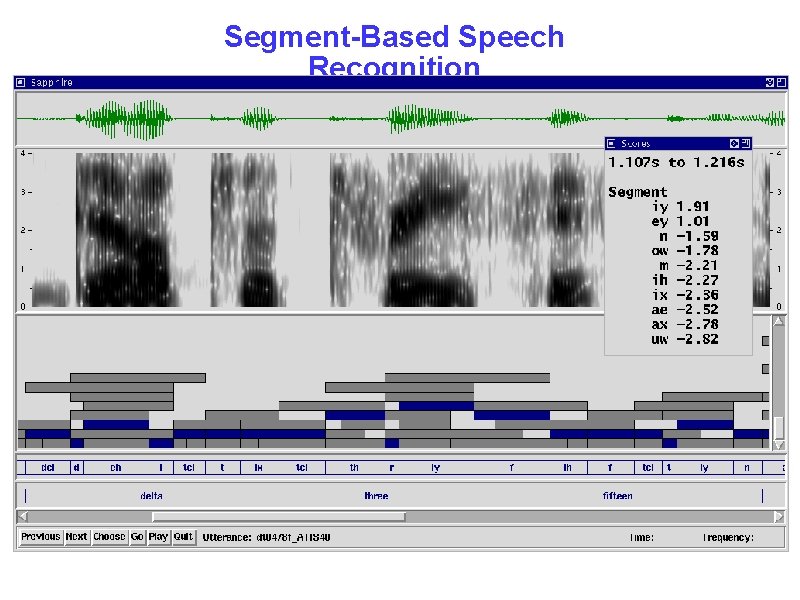Select the word 'delta' in transcription

(152, 495)
